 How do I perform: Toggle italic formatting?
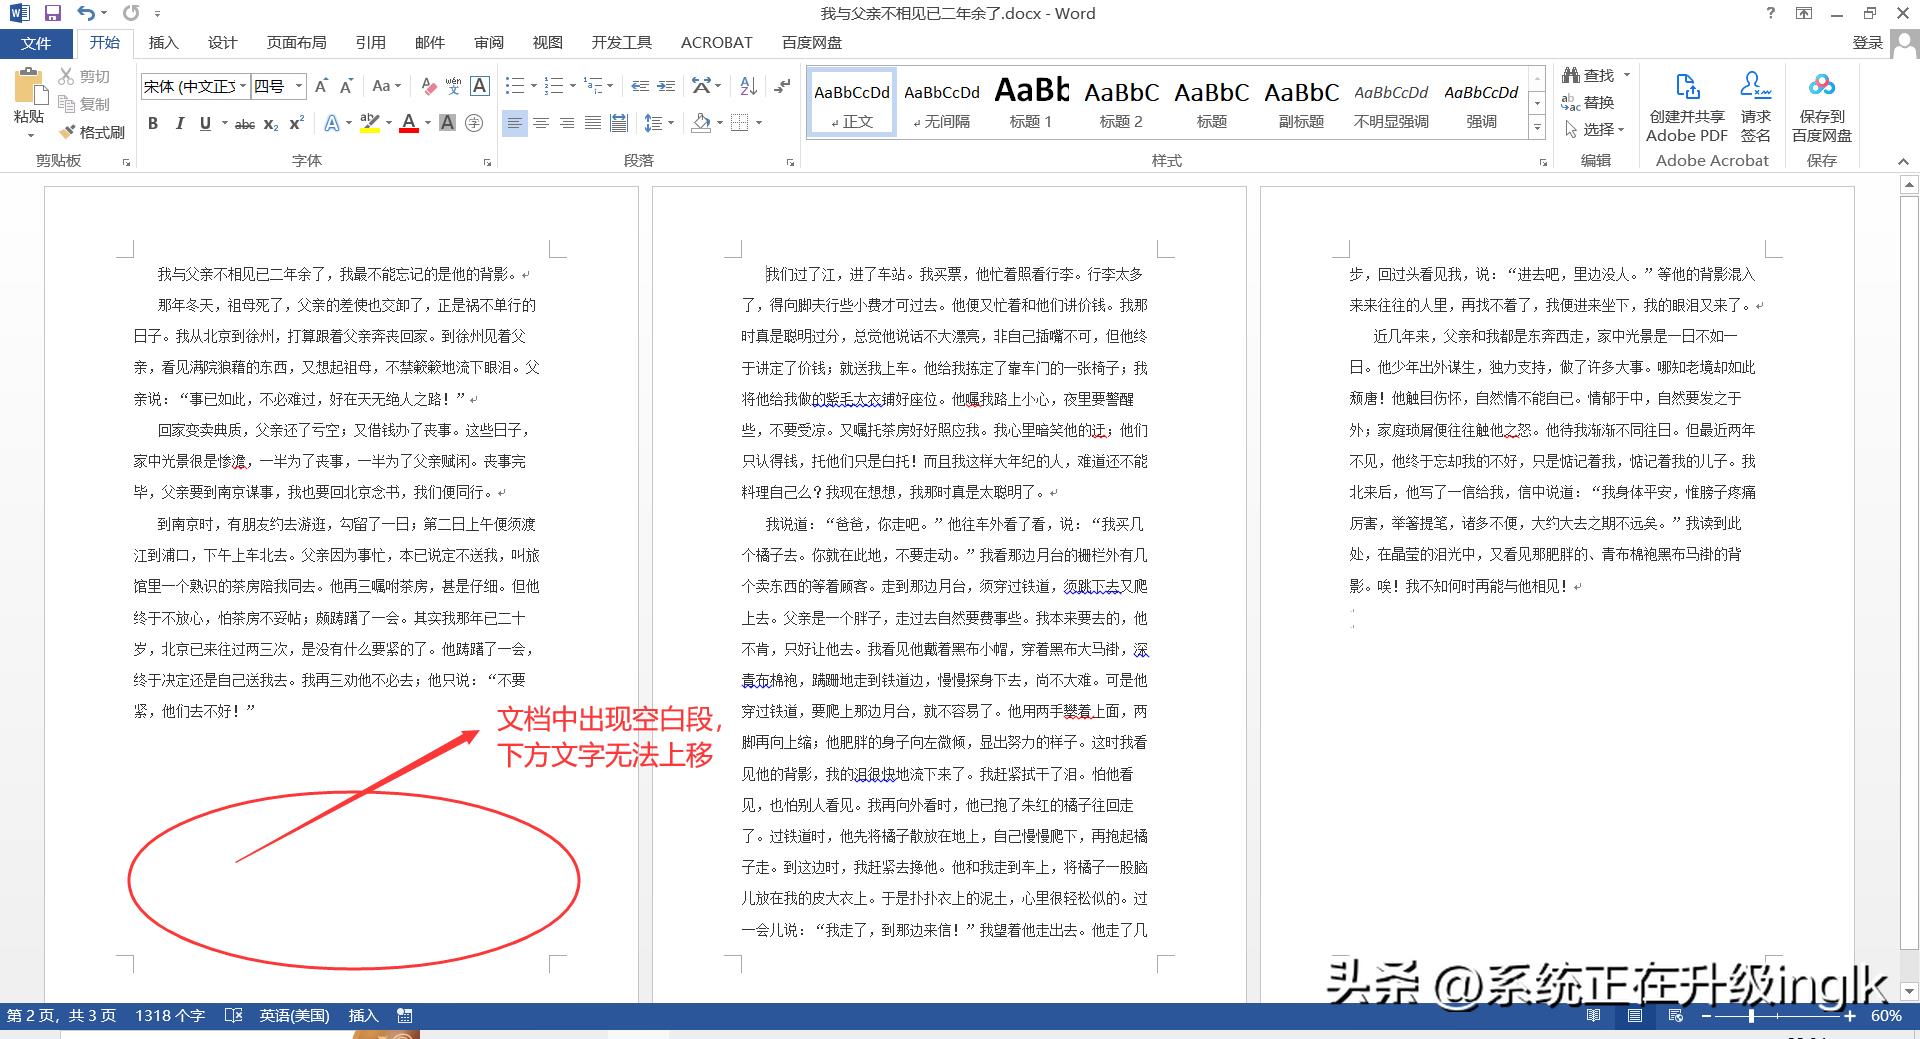click(179, 124)
